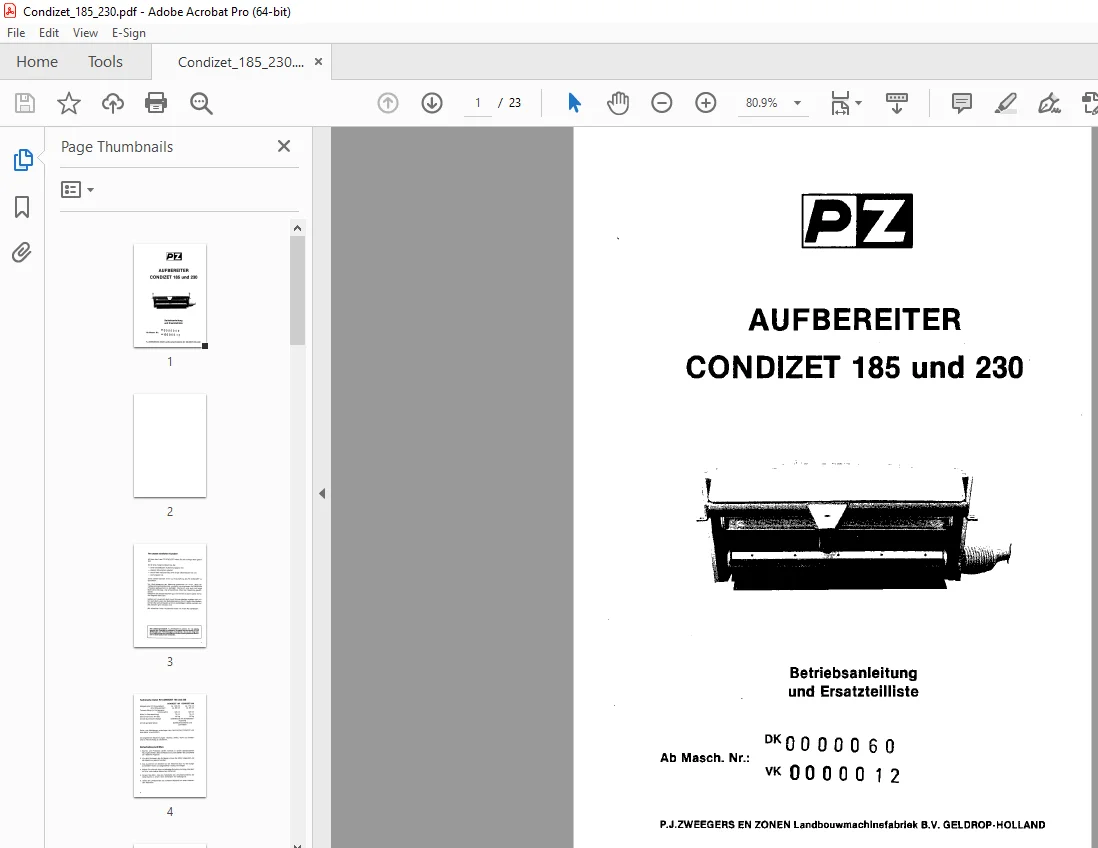Click the page number input field

point(478,103)
